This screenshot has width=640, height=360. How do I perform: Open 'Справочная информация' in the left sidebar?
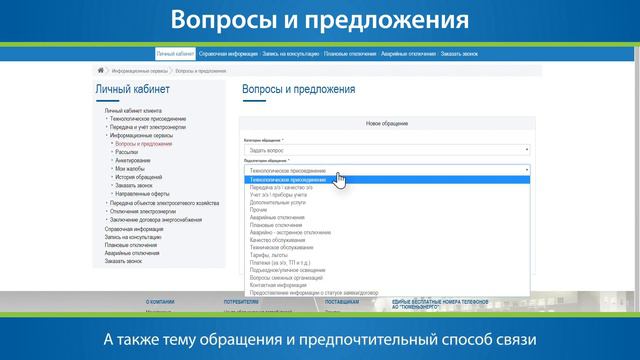click(x=134, y=229)
